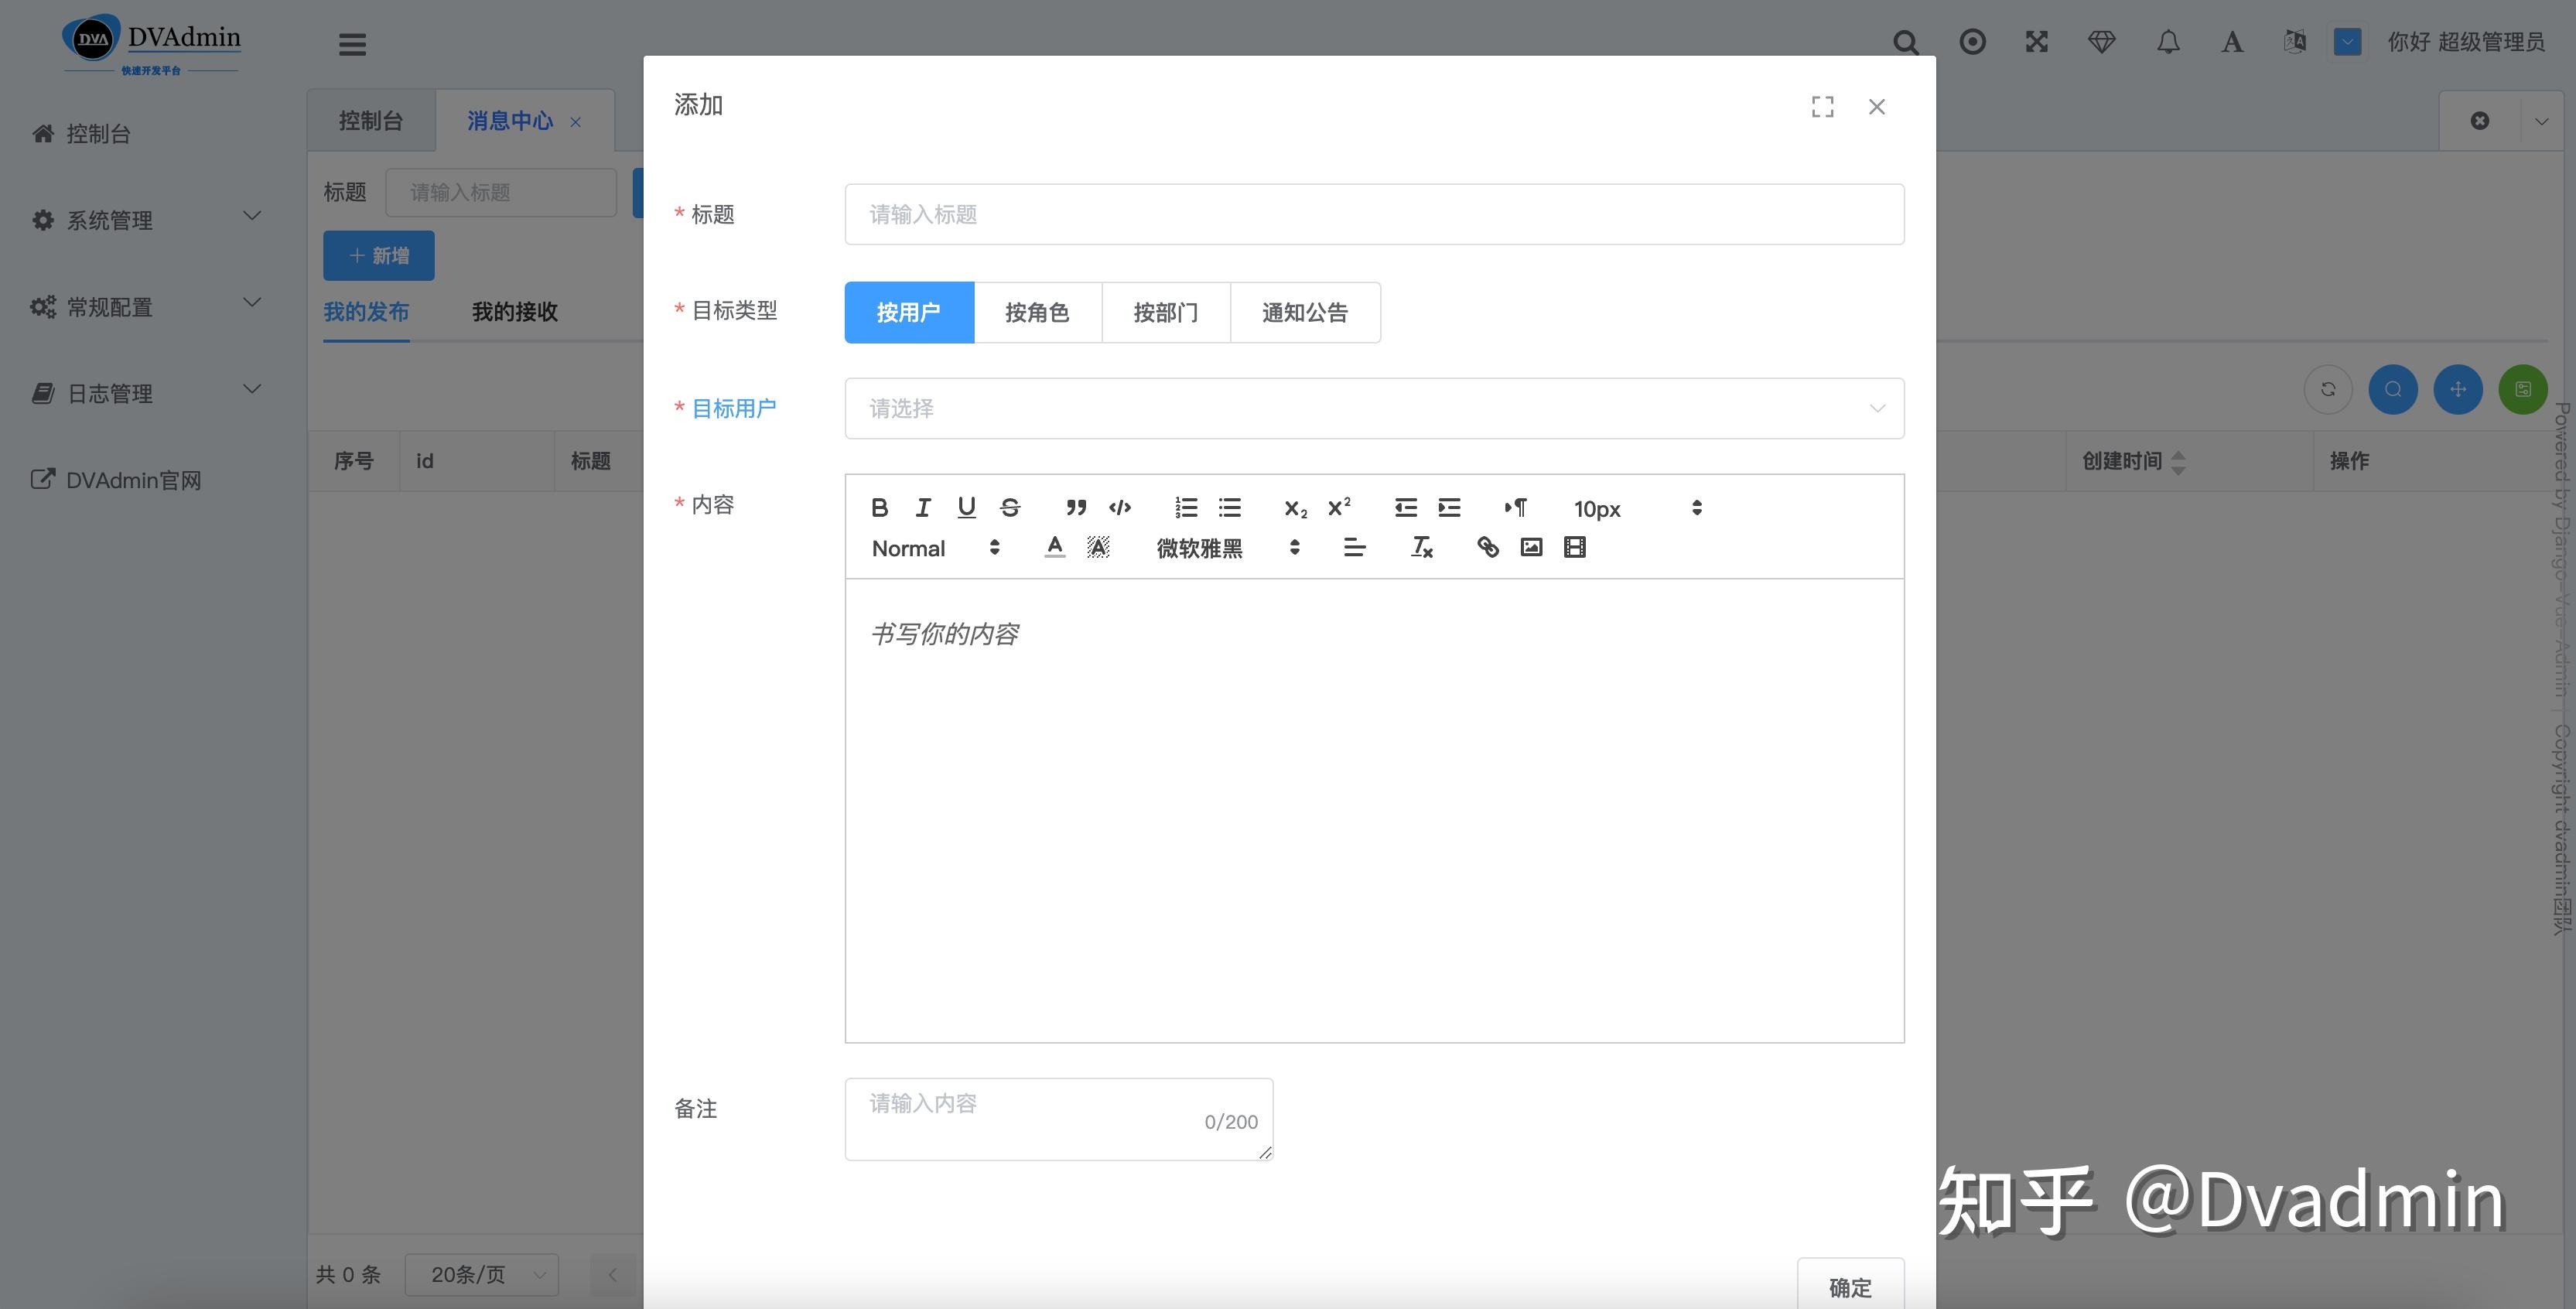Screen dimensions: 2576x1309
Task: Pick text color with the A icon
Action: point(1054,547)
